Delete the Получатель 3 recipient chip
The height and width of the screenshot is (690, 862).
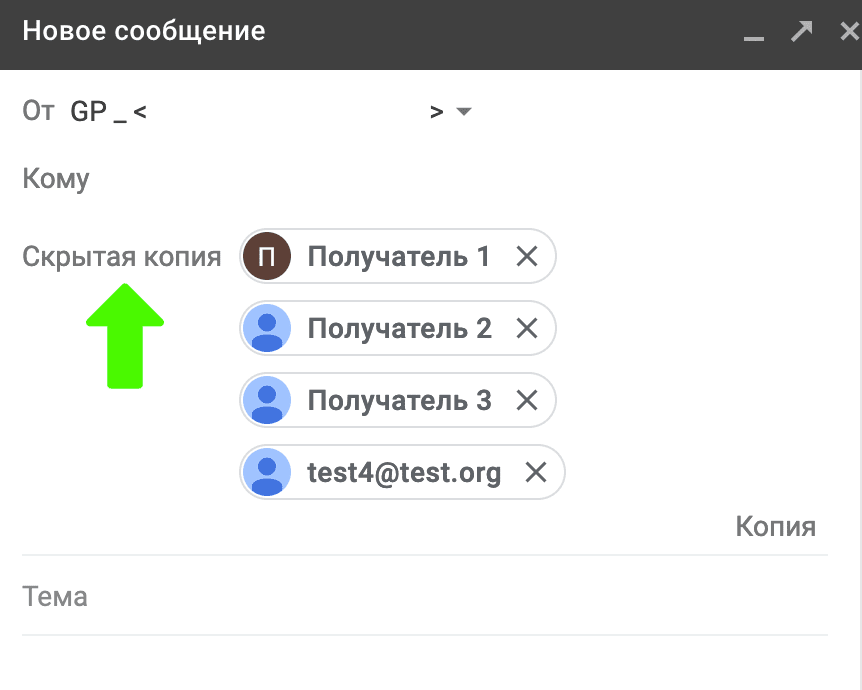(527, 400)
